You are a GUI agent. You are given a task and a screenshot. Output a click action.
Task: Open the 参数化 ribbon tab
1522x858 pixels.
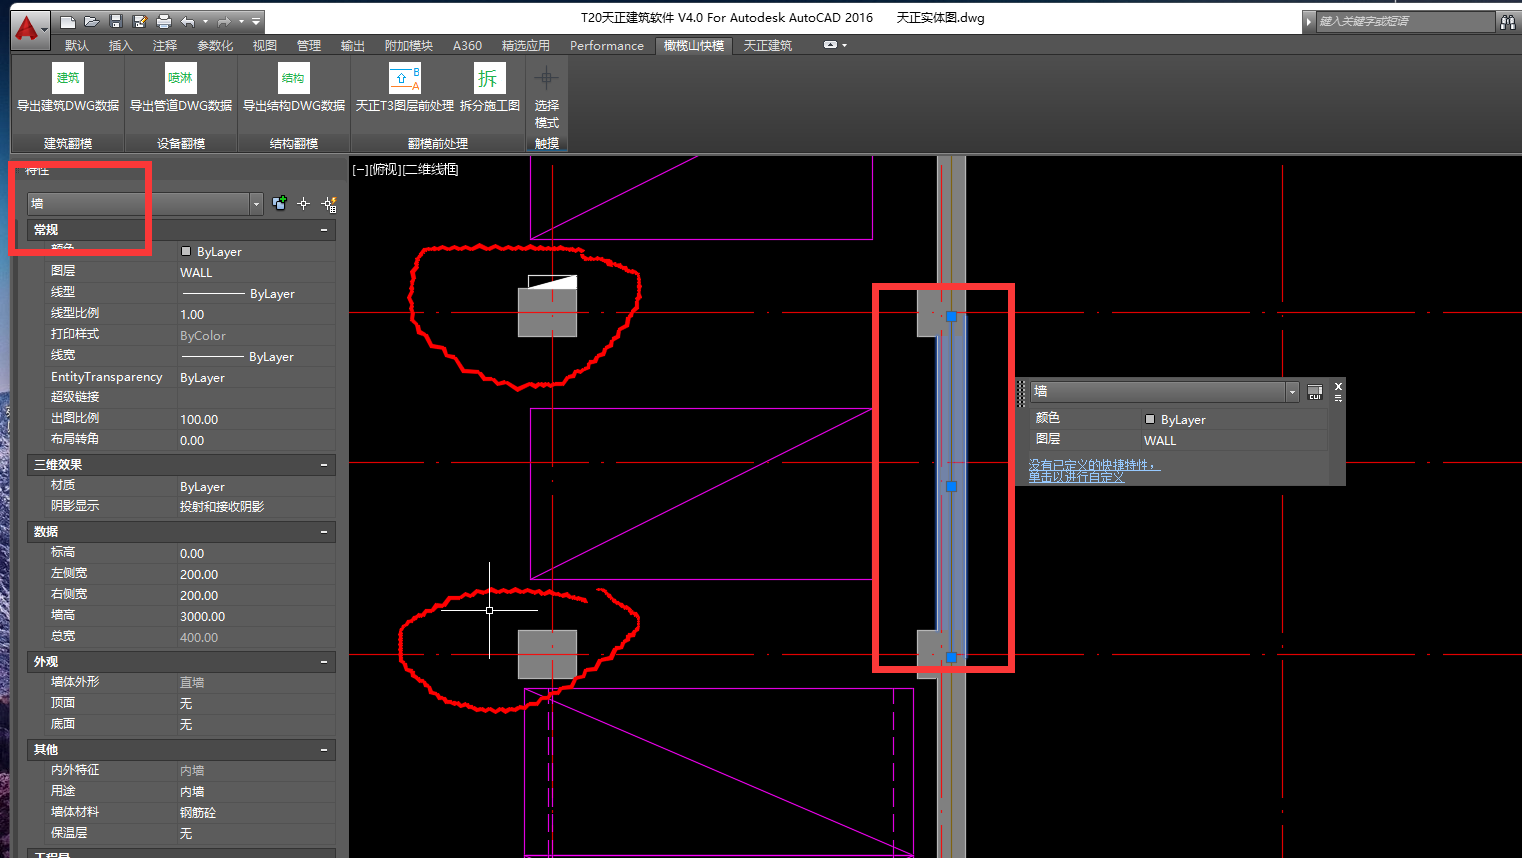215,46
